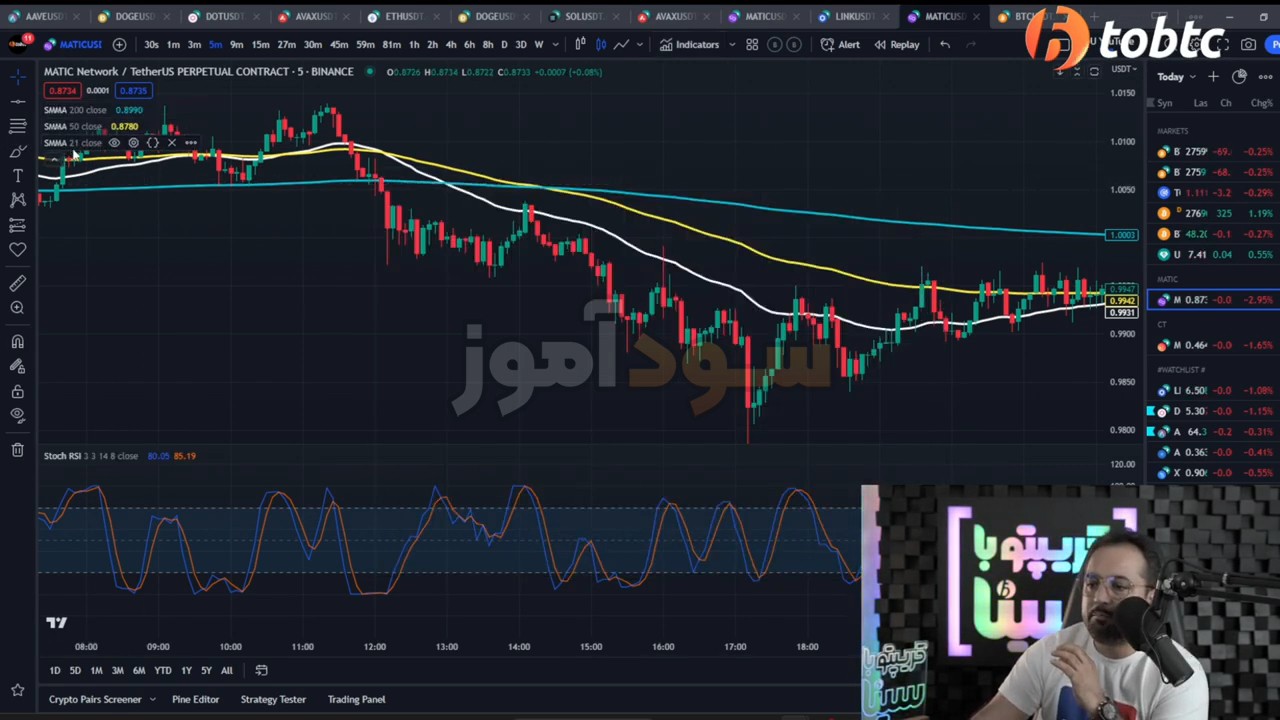The height and width of the screenshot is (720, 1280).
Task: Open the user profile avatar menu
Action: pyautogui.click(x=18, y=43)
